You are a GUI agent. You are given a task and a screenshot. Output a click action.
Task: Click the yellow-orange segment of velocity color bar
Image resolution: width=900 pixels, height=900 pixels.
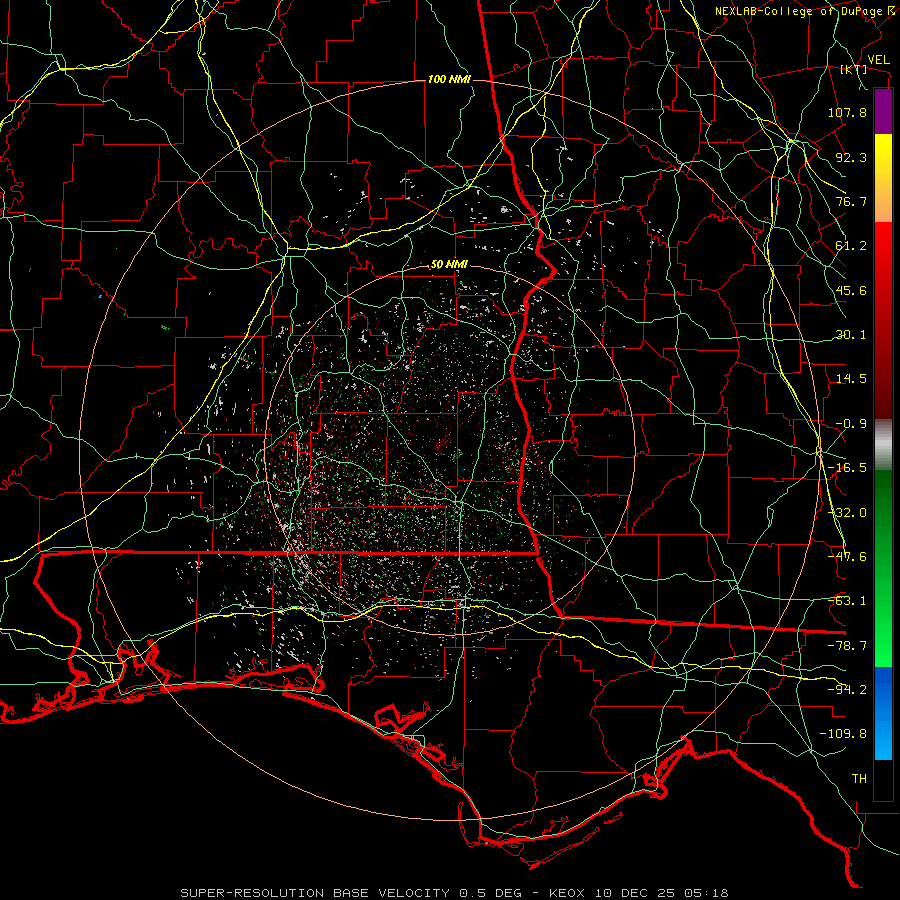(x=883, y=178)
